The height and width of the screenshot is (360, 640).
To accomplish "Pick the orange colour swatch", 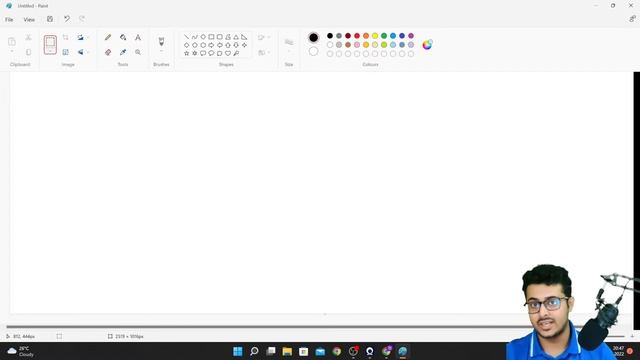I will 366,36.
